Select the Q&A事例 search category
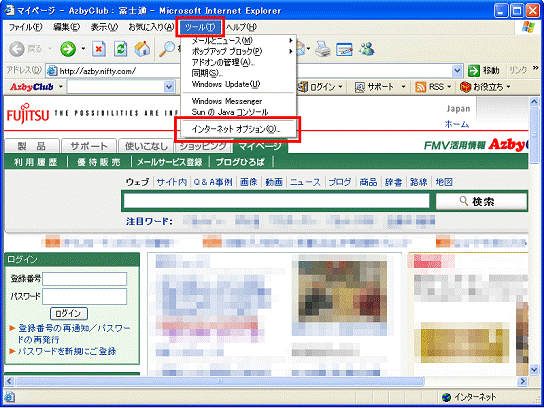This screenshot has height=408, width=544. [x=213, y=182]
